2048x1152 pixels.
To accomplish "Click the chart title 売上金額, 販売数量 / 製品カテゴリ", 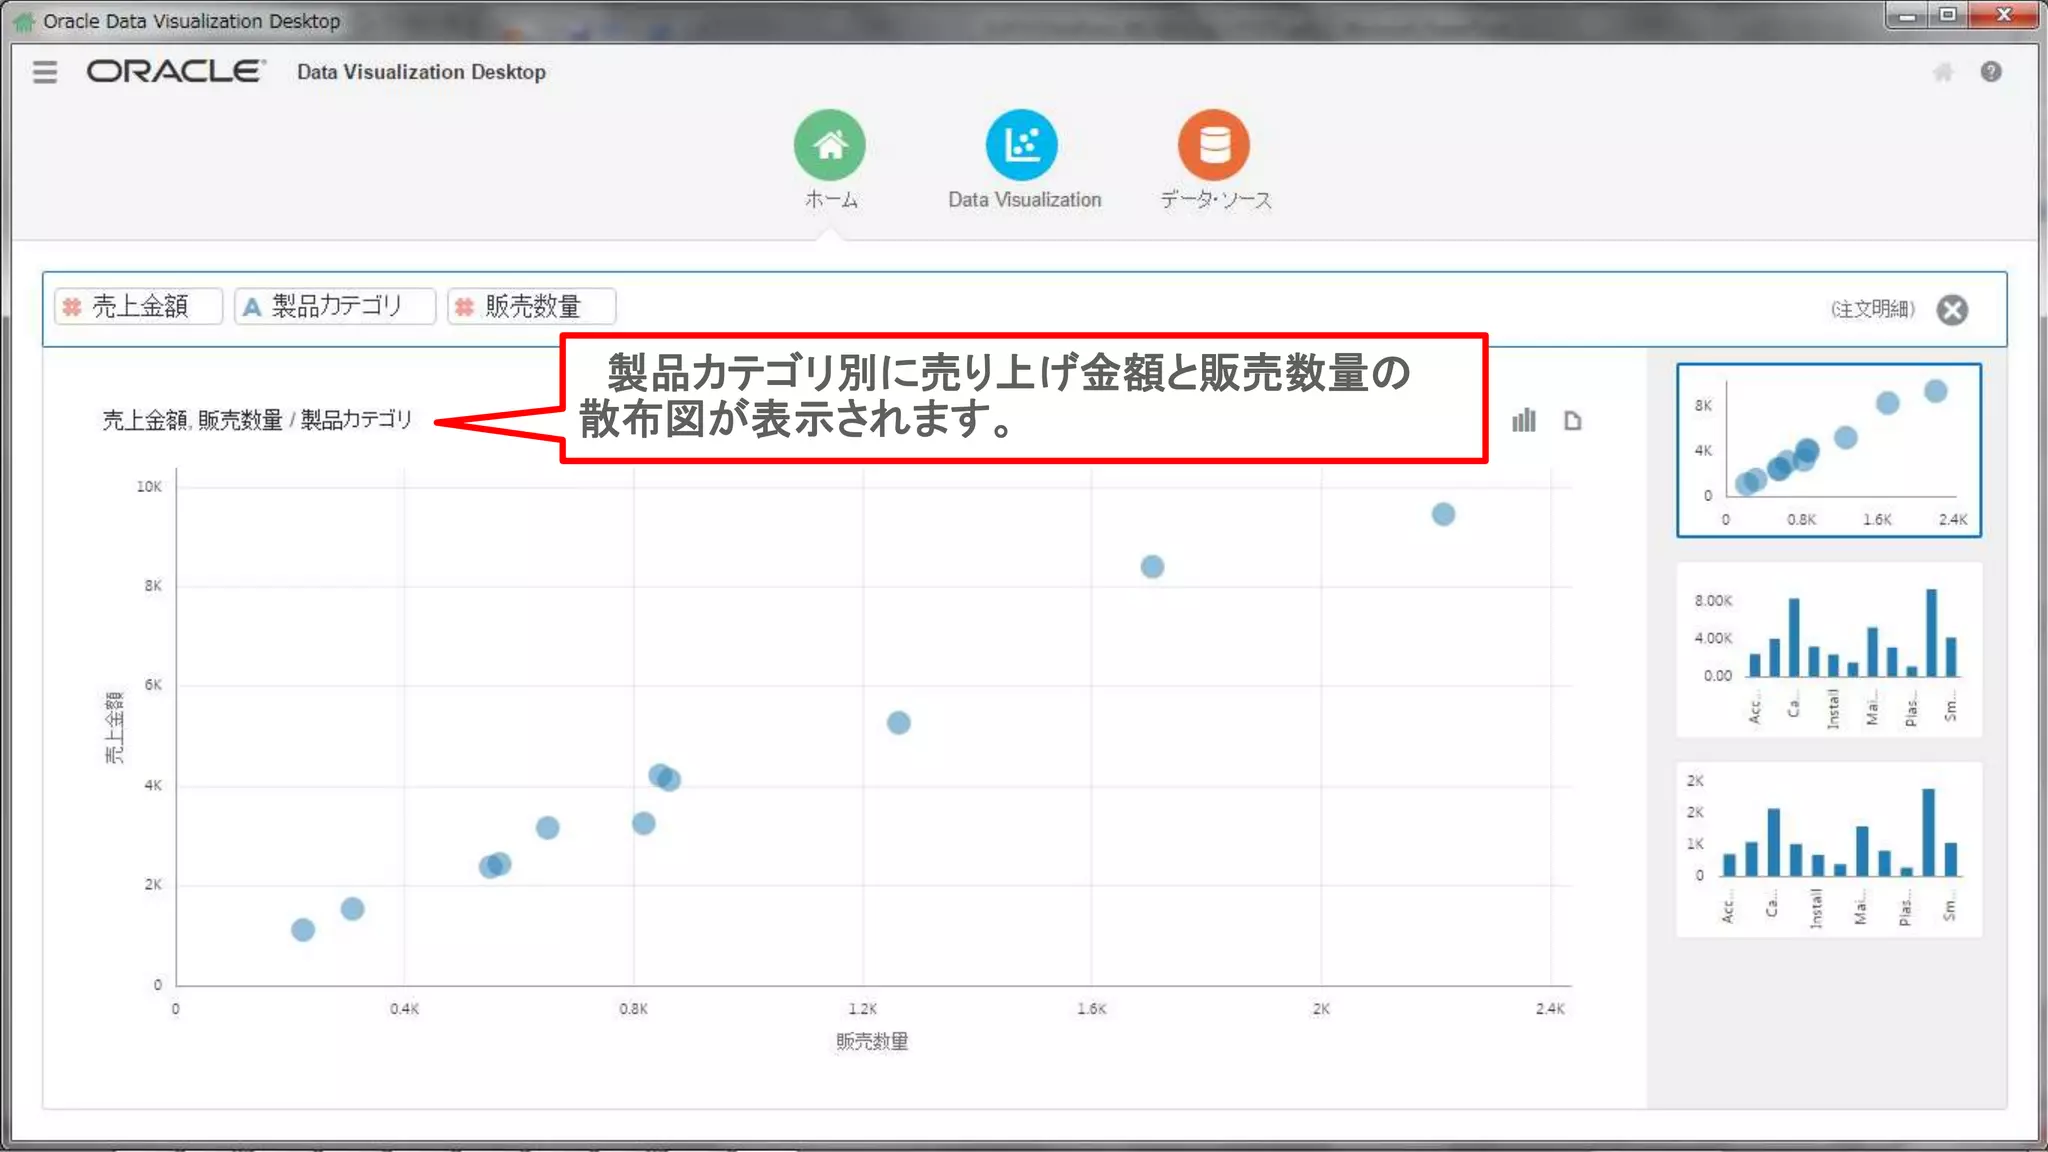I will (x=257, y=420).
